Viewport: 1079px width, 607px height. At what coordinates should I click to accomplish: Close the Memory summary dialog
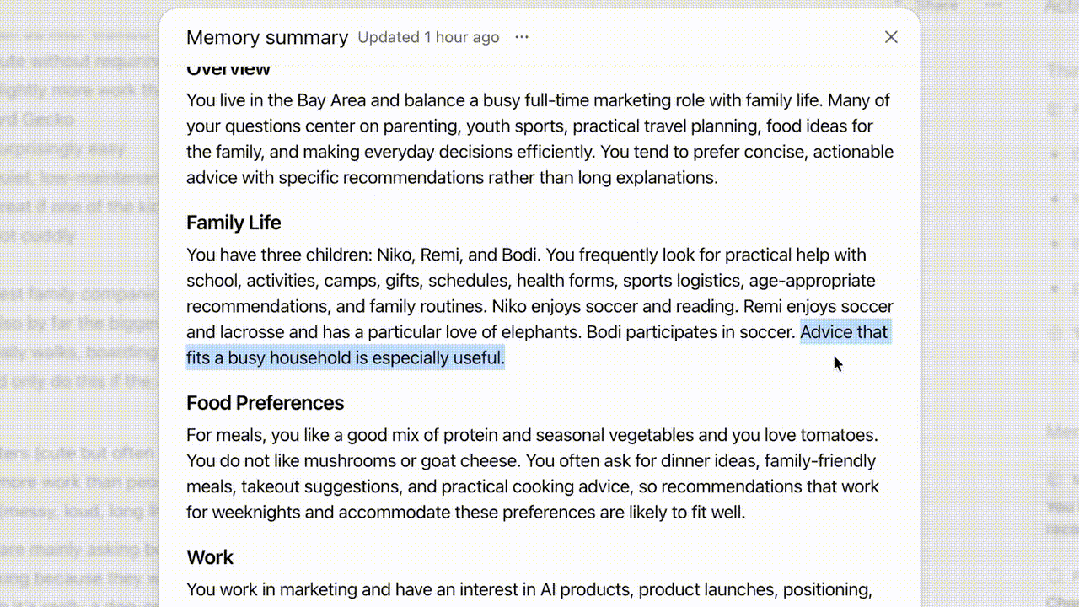pos(891,37)
